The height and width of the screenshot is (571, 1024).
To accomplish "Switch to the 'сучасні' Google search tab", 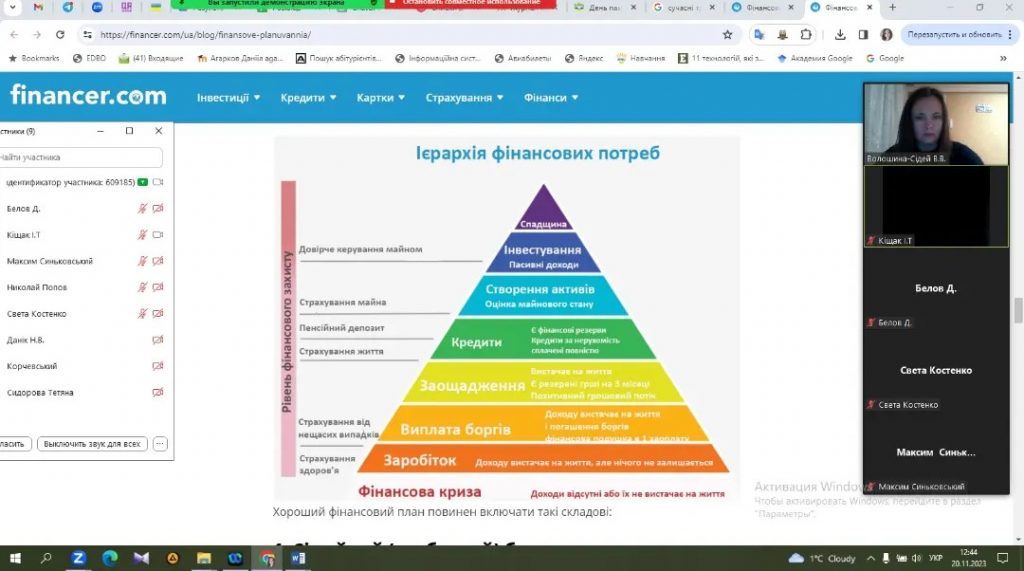I will point(687,7).
